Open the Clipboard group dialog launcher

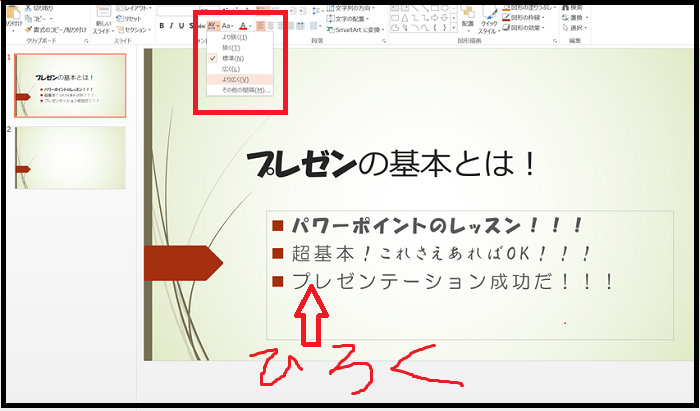(x=86, y=41)
